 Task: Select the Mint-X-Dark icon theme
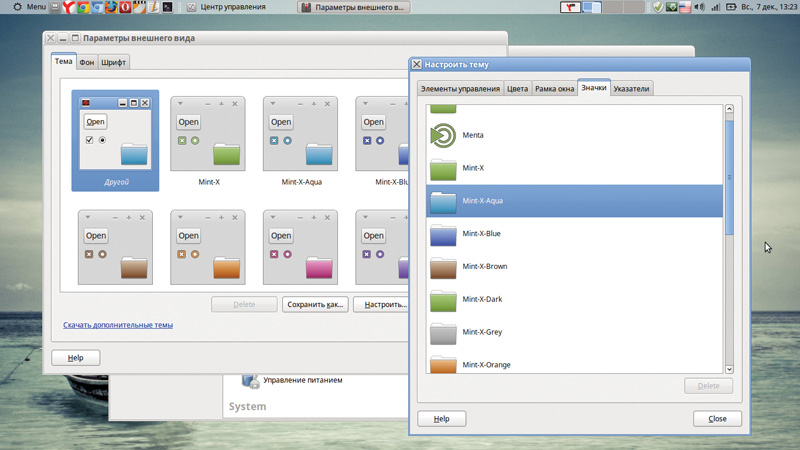click(482, 299)
